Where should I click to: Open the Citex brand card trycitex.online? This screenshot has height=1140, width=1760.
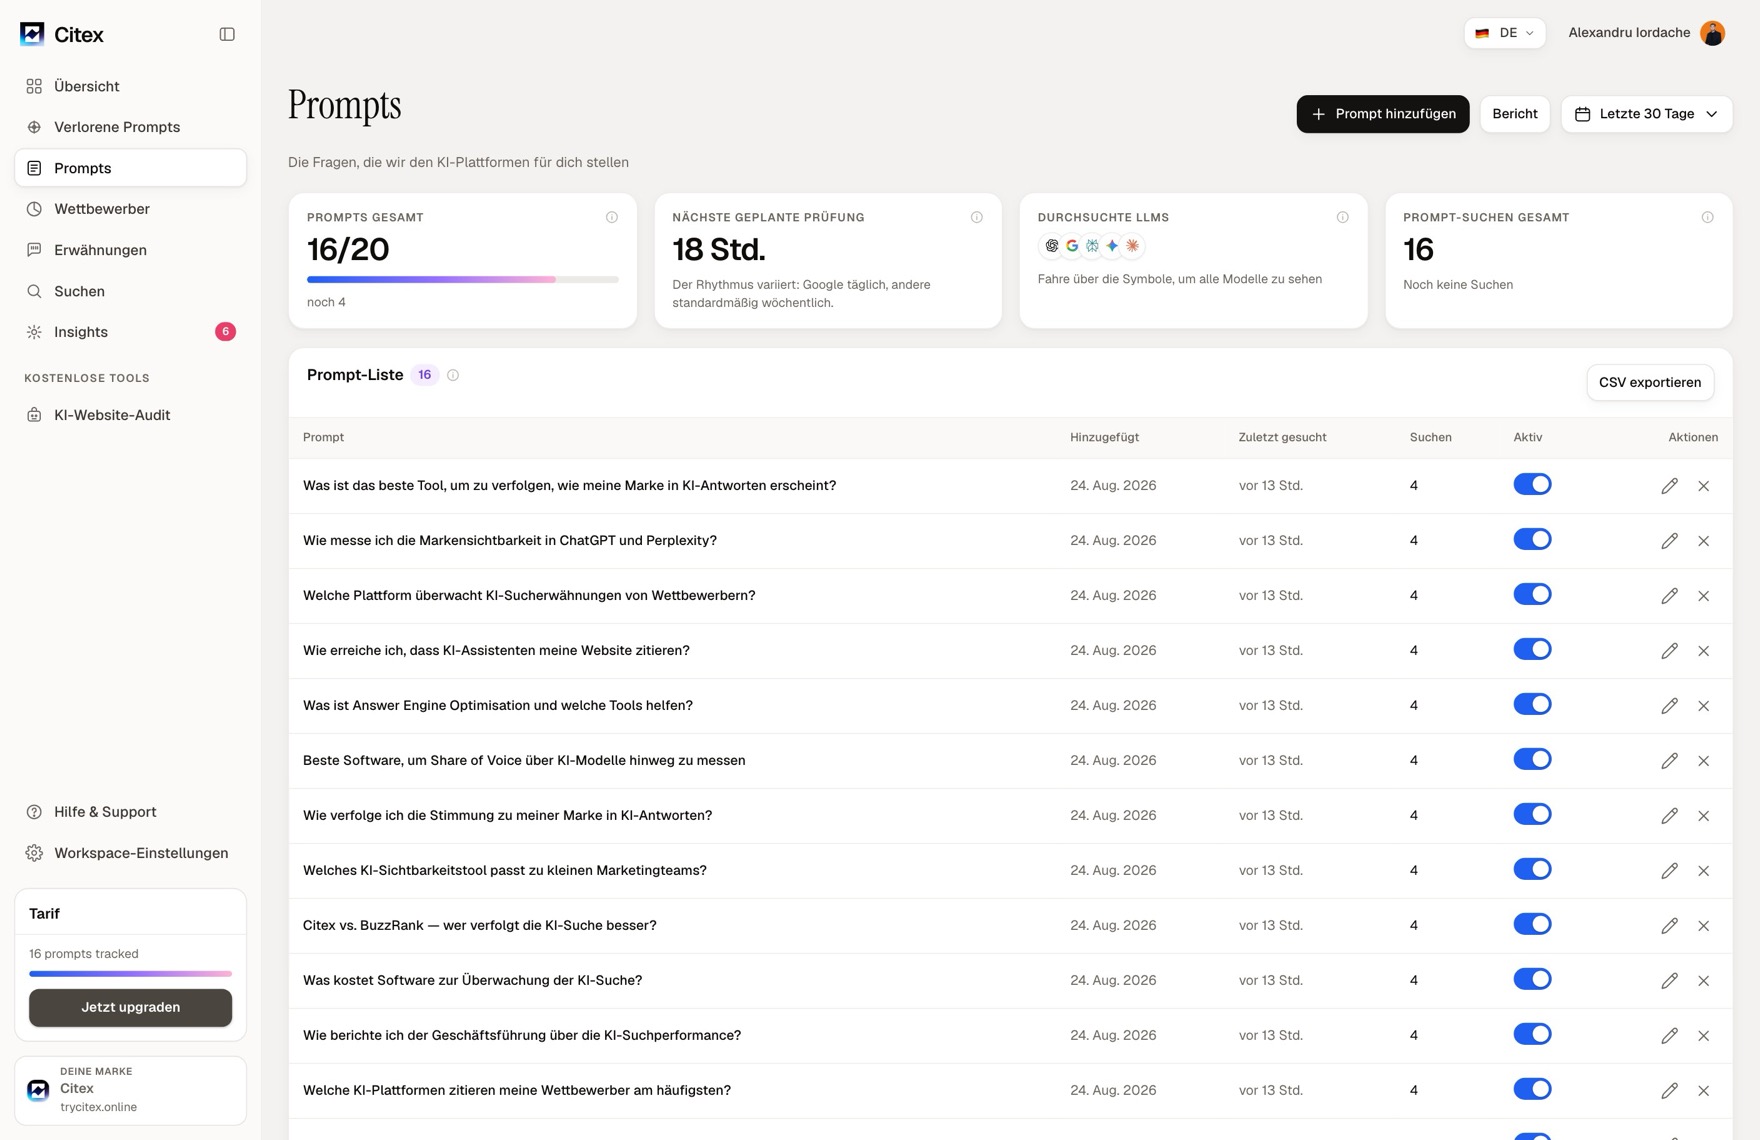(x=130, y=1090)
